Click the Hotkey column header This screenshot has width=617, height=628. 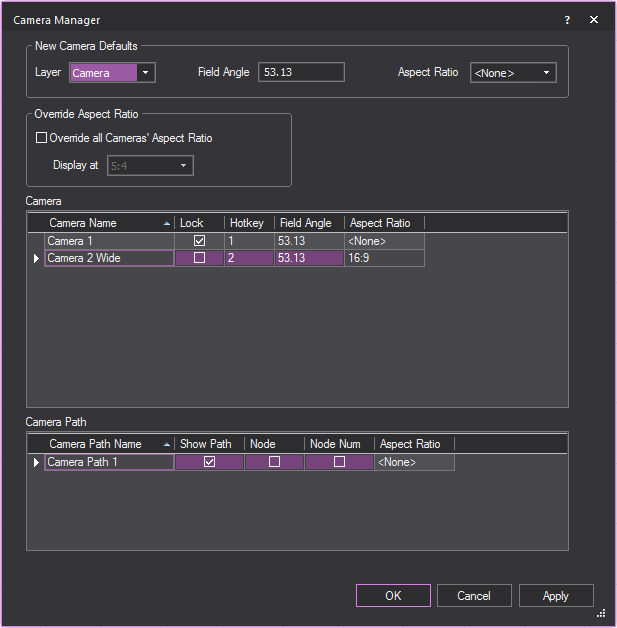click(x=247, y=223)
